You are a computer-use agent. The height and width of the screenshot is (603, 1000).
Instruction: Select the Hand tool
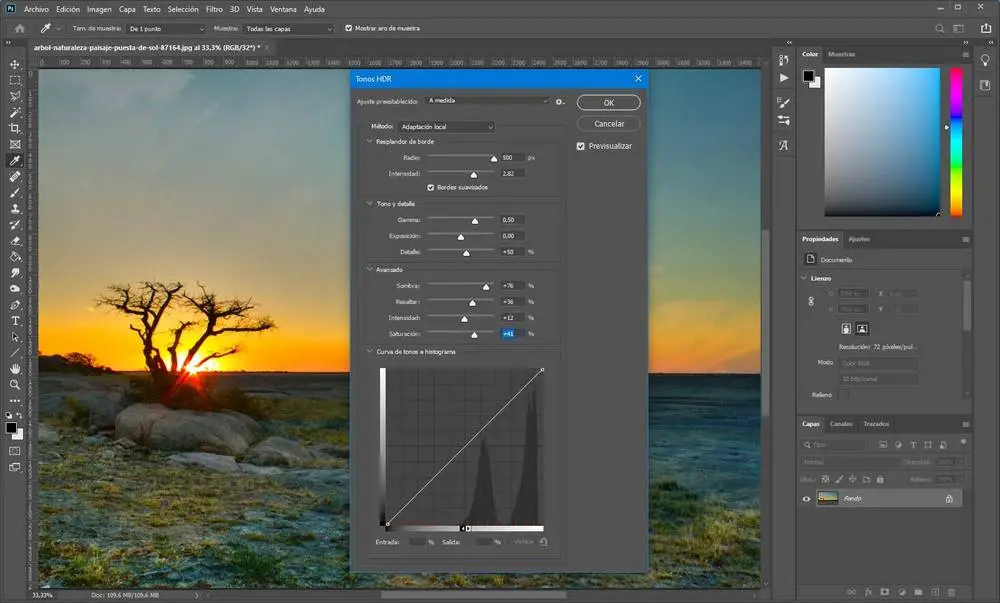15,368
